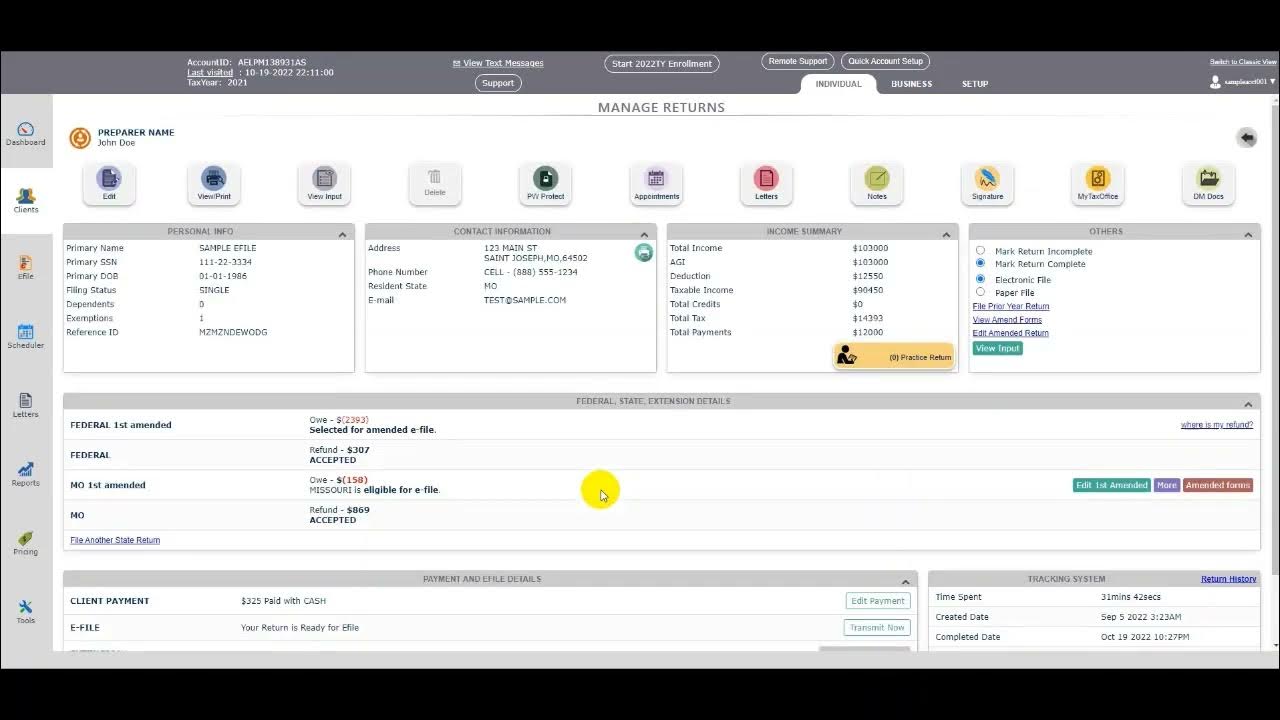Open Edit Amended Return link
Viewport: 1280px width, 720px height.
[1011, 333]
